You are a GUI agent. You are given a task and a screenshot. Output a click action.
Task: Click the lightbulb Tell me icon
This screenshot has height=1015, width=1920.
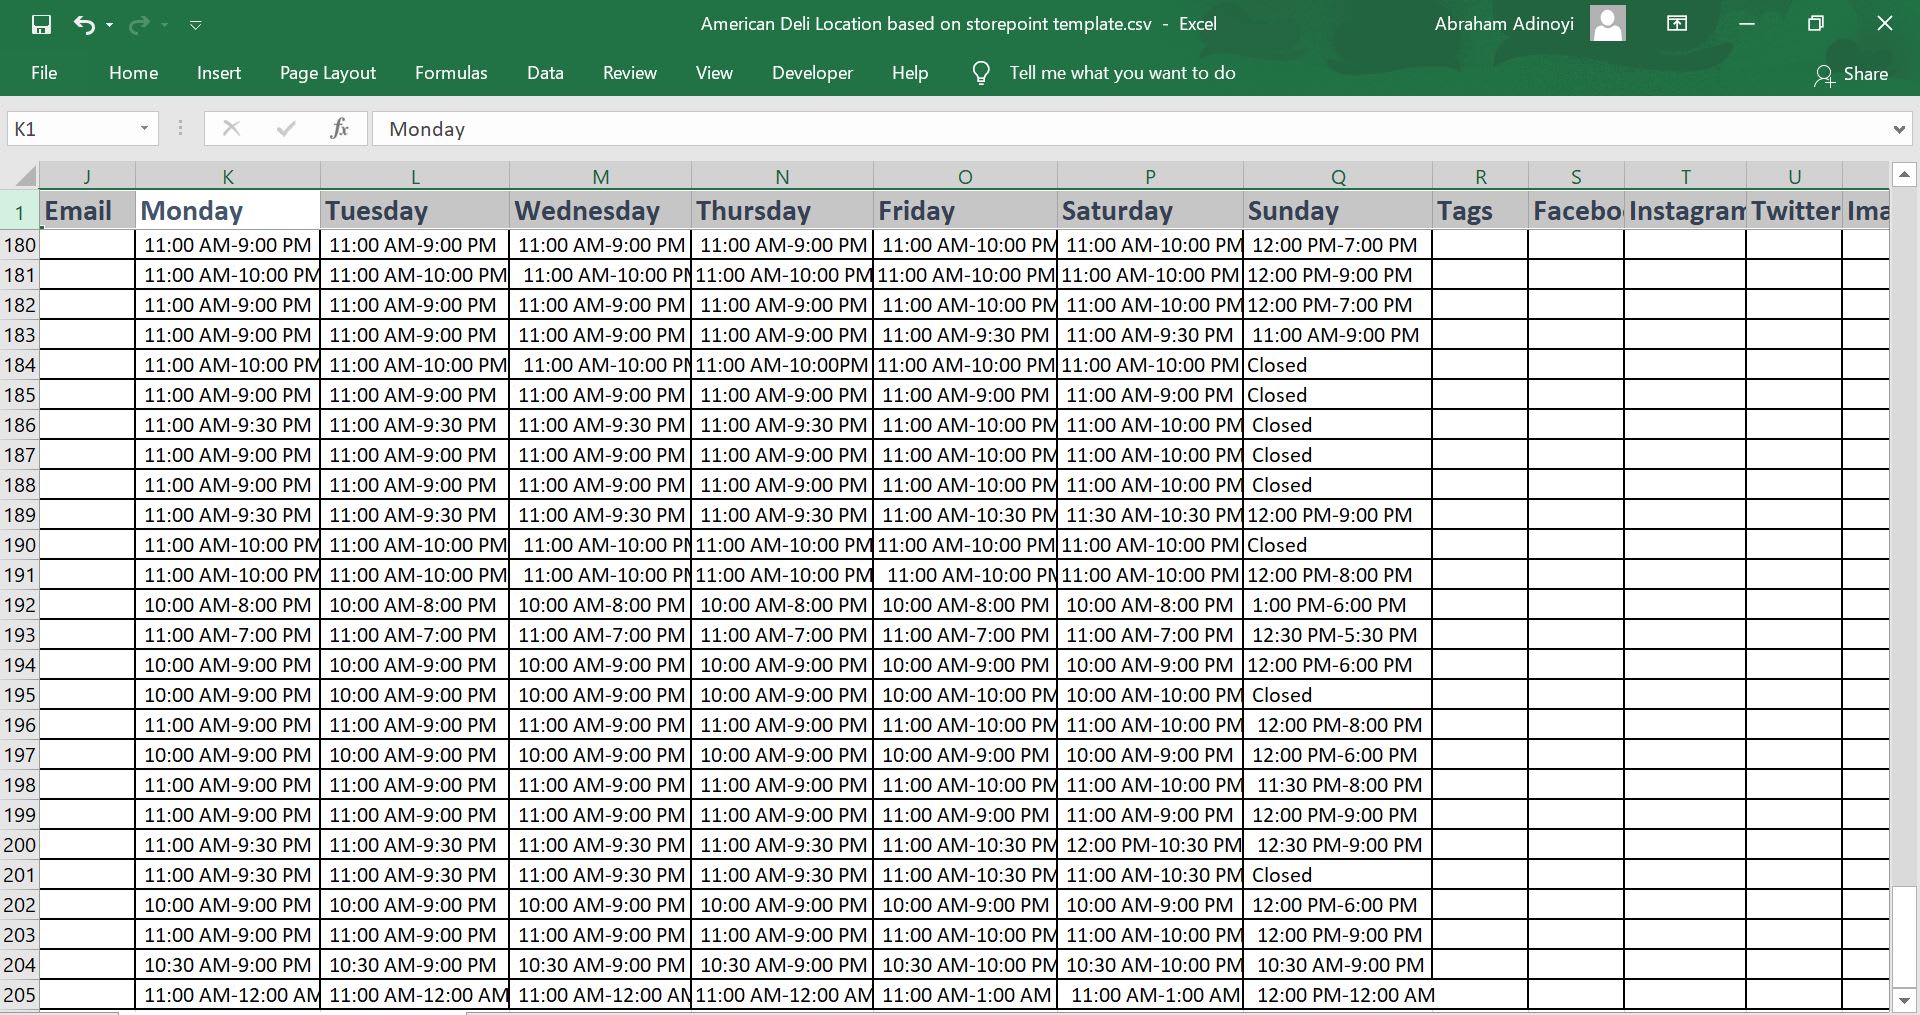981,73
